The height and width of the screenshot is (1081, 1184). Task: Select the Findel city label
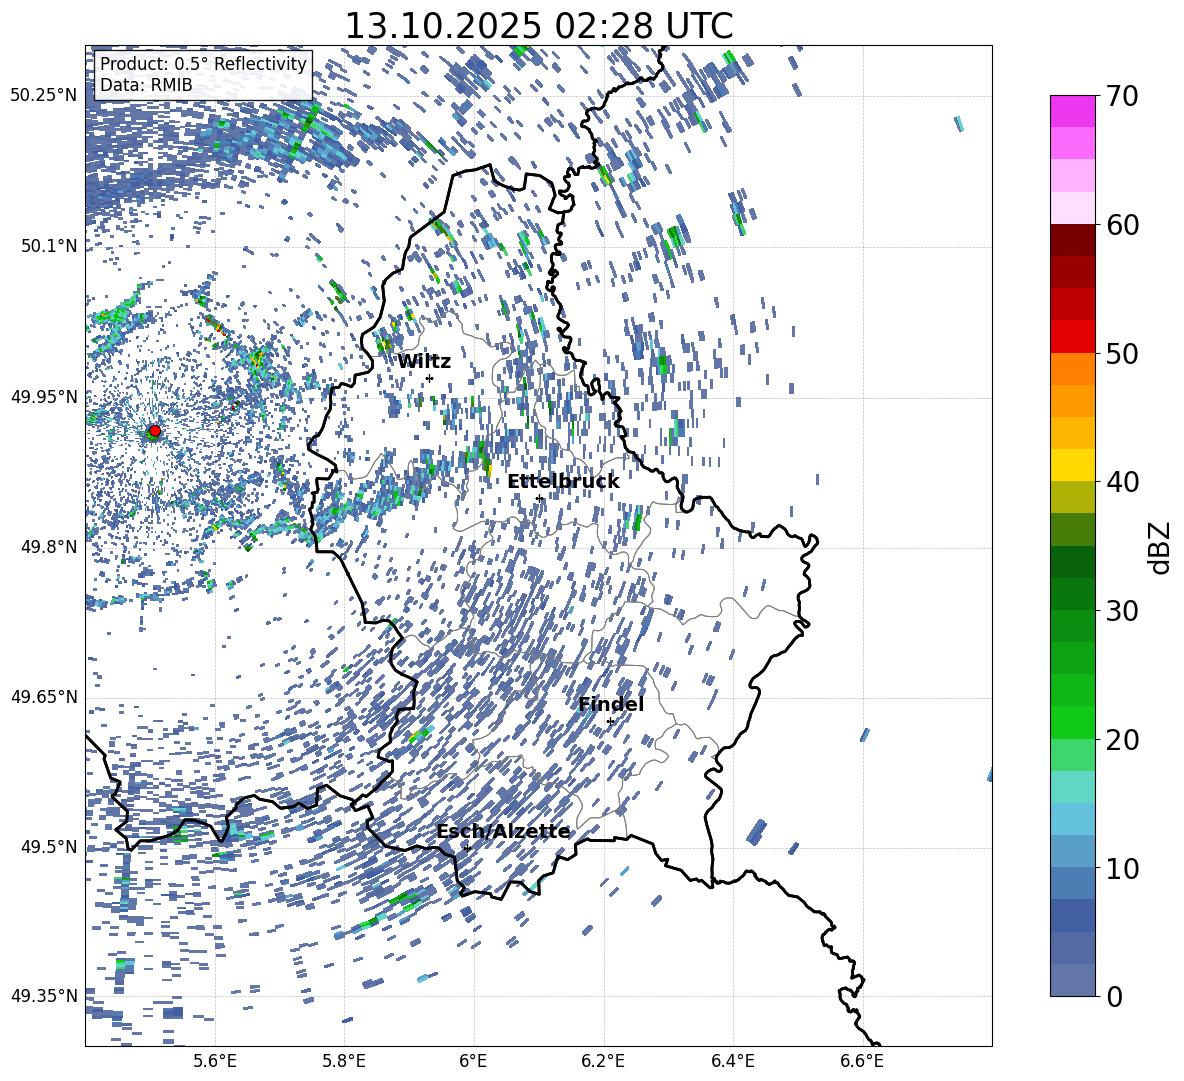tap(611, 704)
